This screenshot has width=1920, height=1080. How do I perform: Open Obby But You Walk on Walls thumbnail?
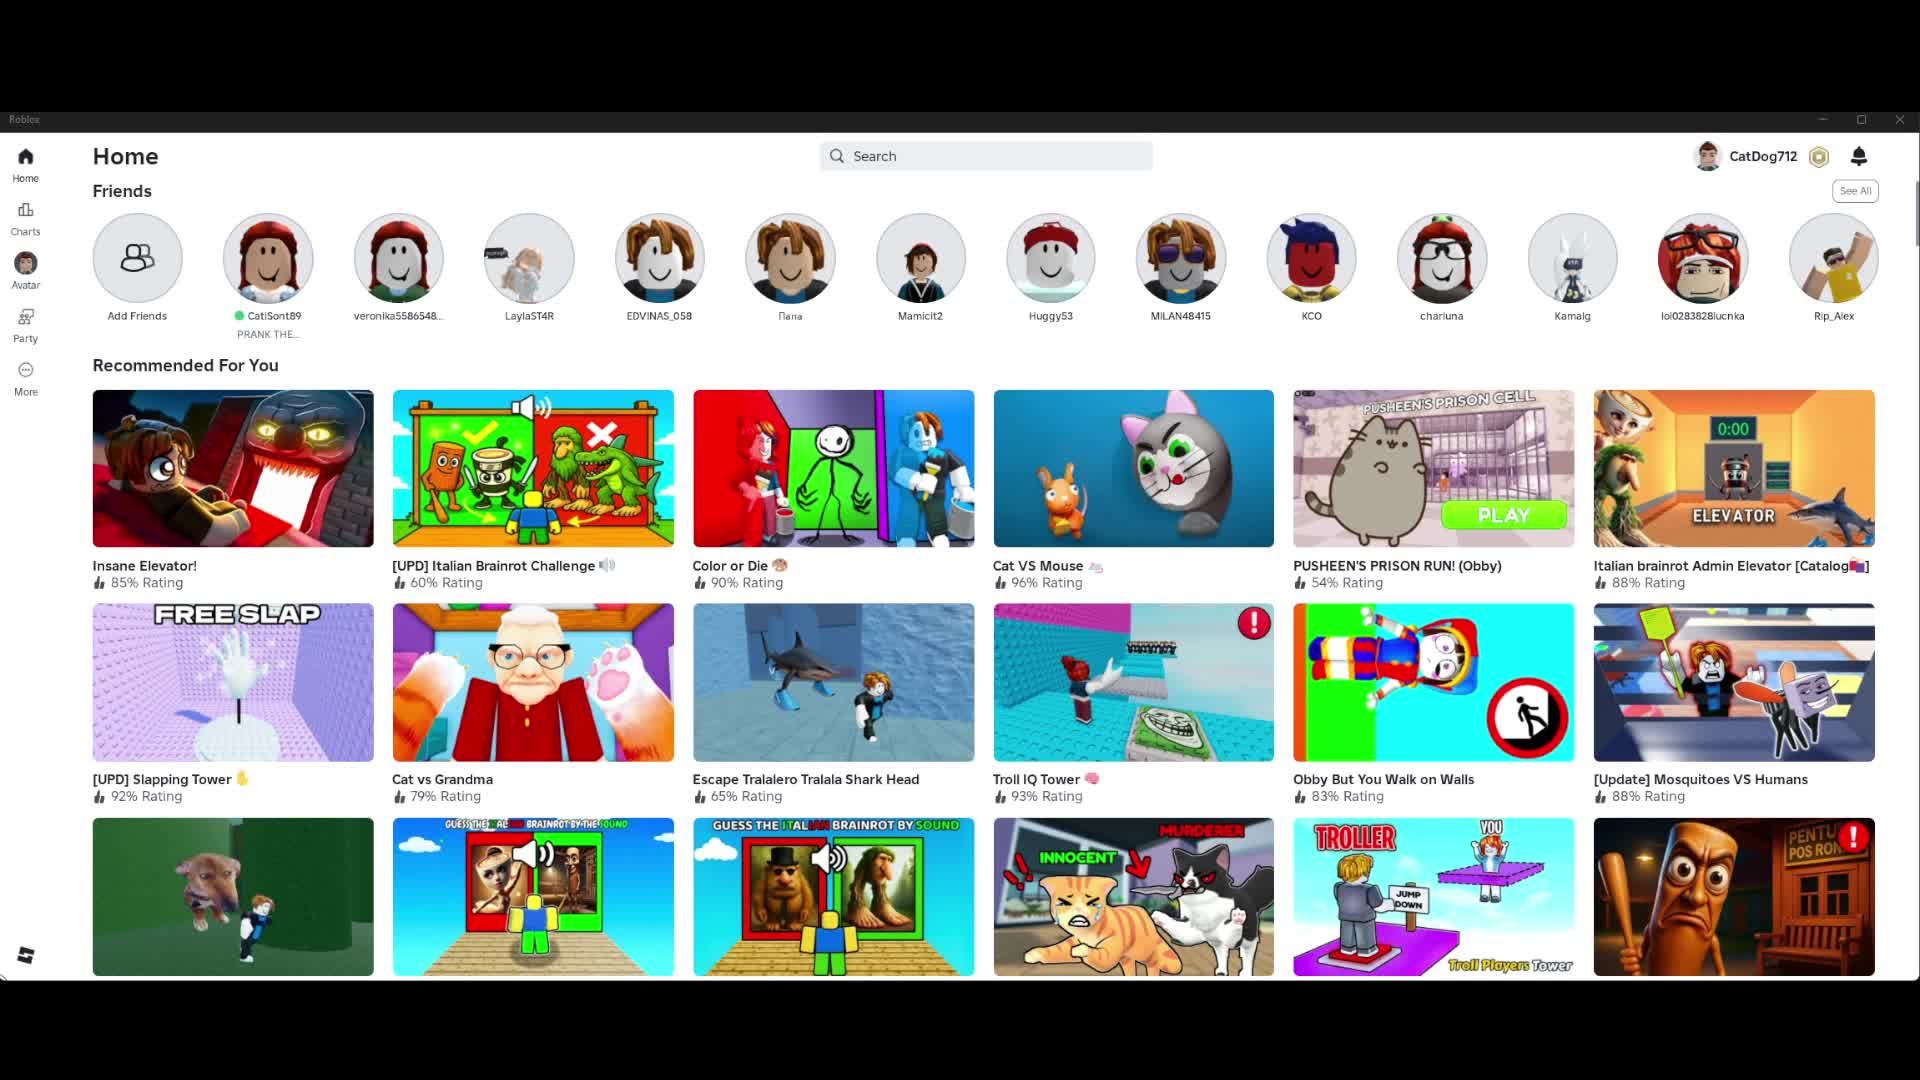pyautogui.click(x=1433, y=682)
